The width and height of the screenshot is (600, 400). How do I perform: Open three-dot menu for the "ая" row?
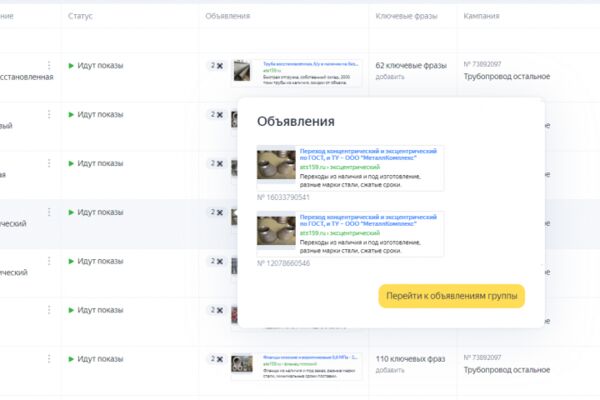pyautogui.click(x=49, y=163)
